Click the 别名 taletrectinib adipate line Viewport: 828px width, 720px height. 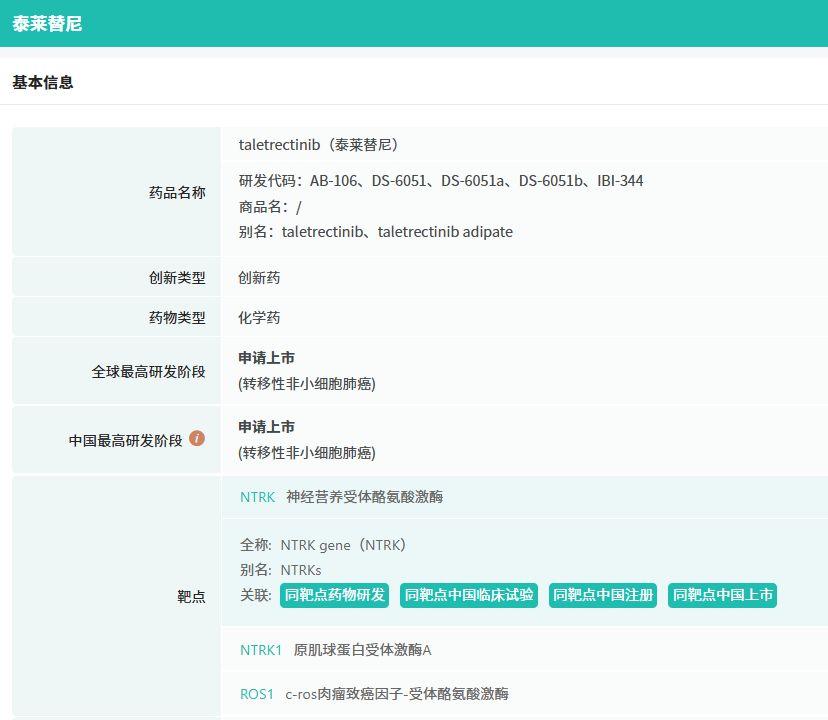click(x=375, y=232)
